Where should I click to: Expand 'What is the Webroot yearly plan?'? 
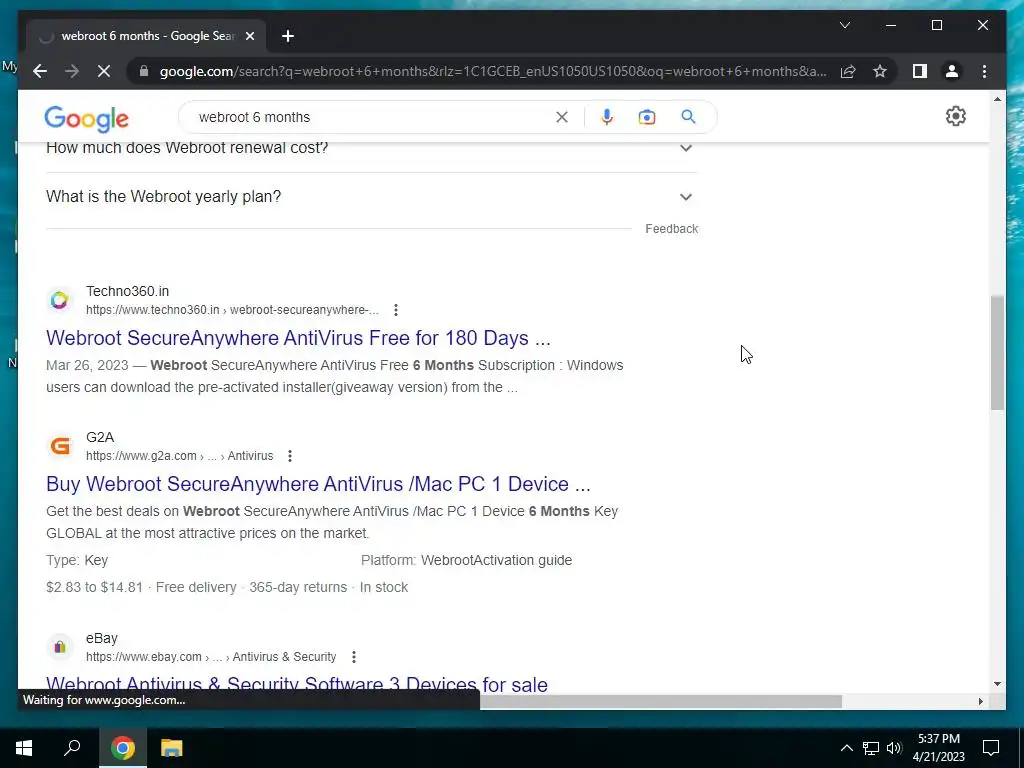372,197
